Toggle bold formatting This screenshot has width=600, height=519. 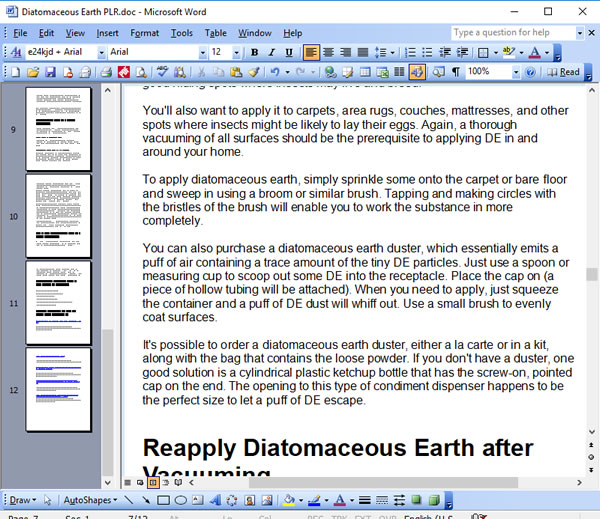254,52
